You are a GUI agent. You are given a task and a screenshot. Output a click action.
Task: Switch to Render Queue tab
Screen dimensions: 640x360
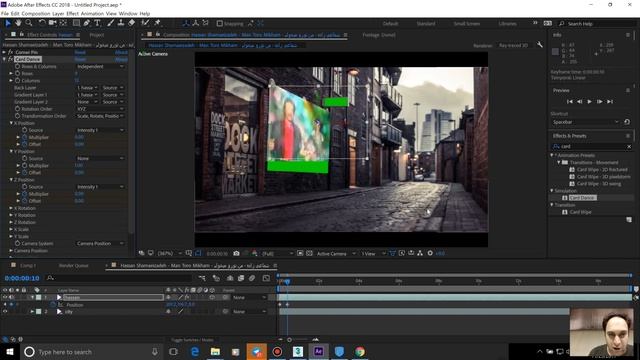pos(73,266)
